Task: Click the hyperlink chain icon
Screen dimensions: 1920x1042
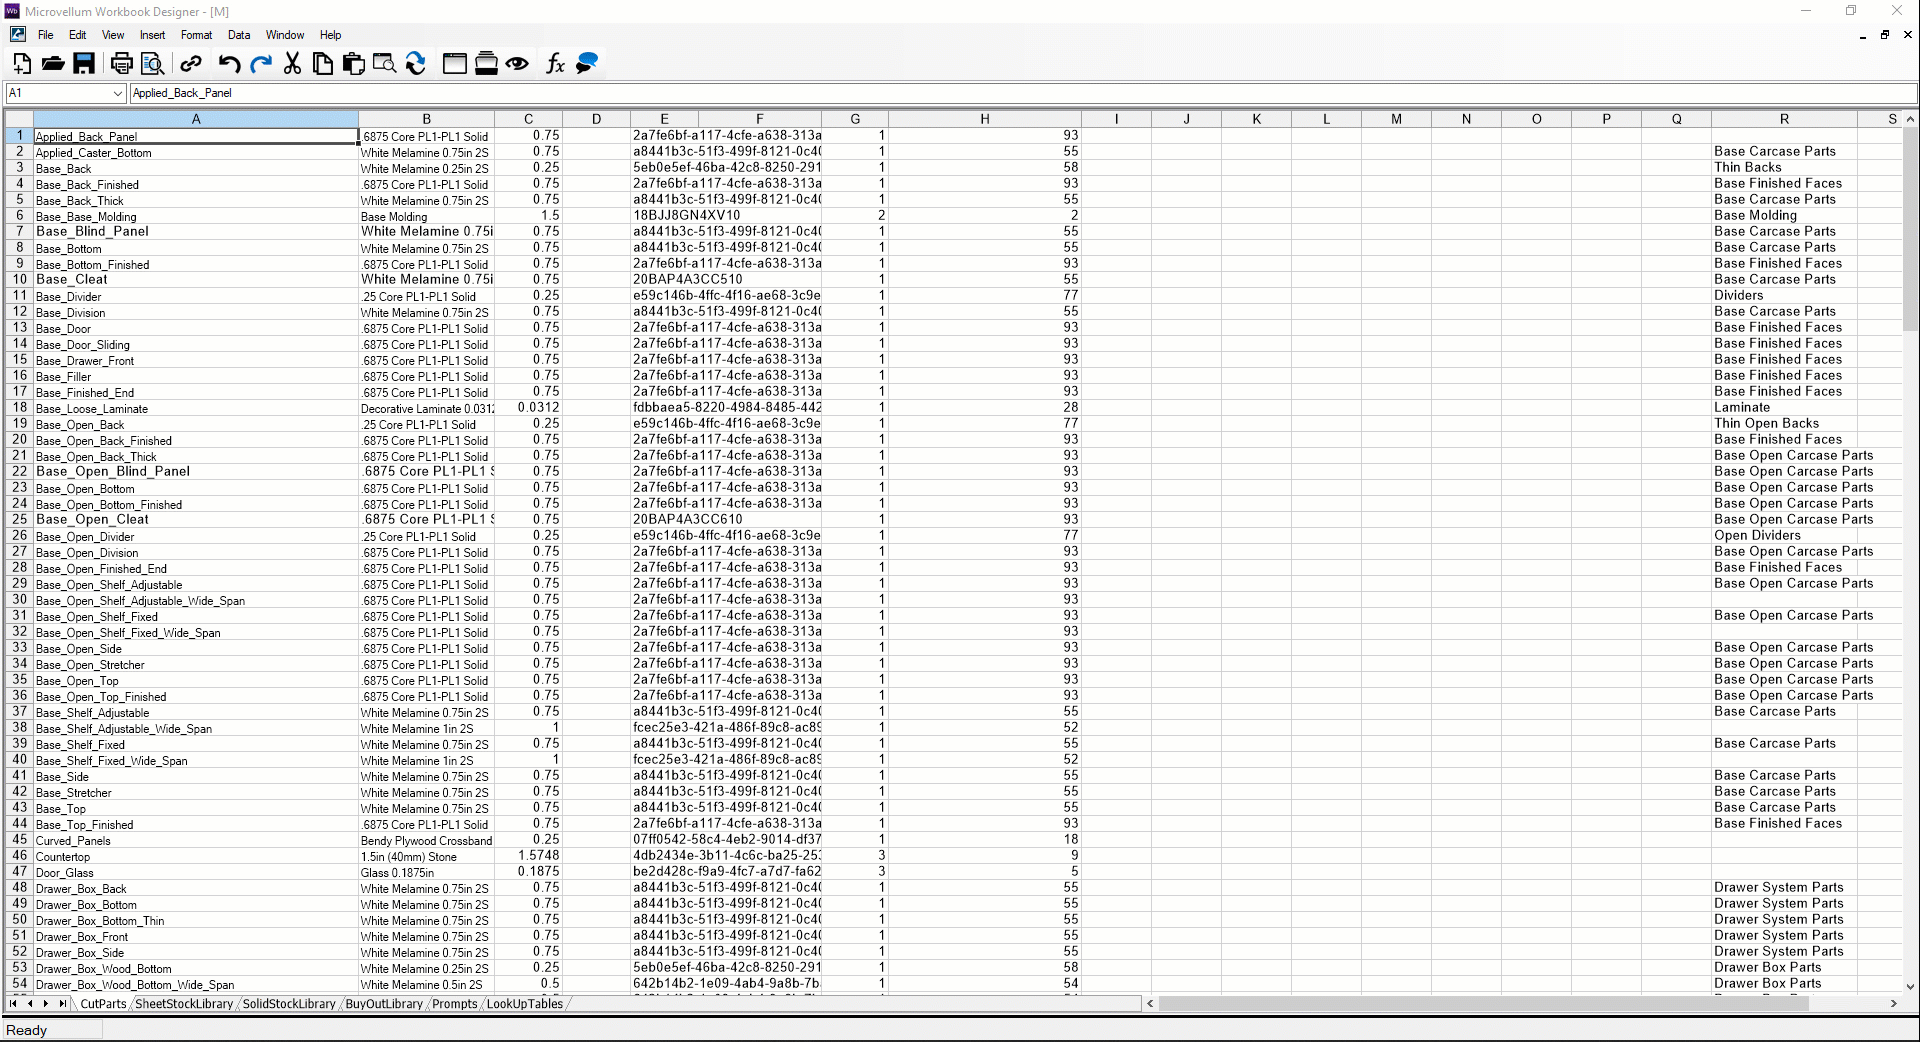Action: click(190, 64)
